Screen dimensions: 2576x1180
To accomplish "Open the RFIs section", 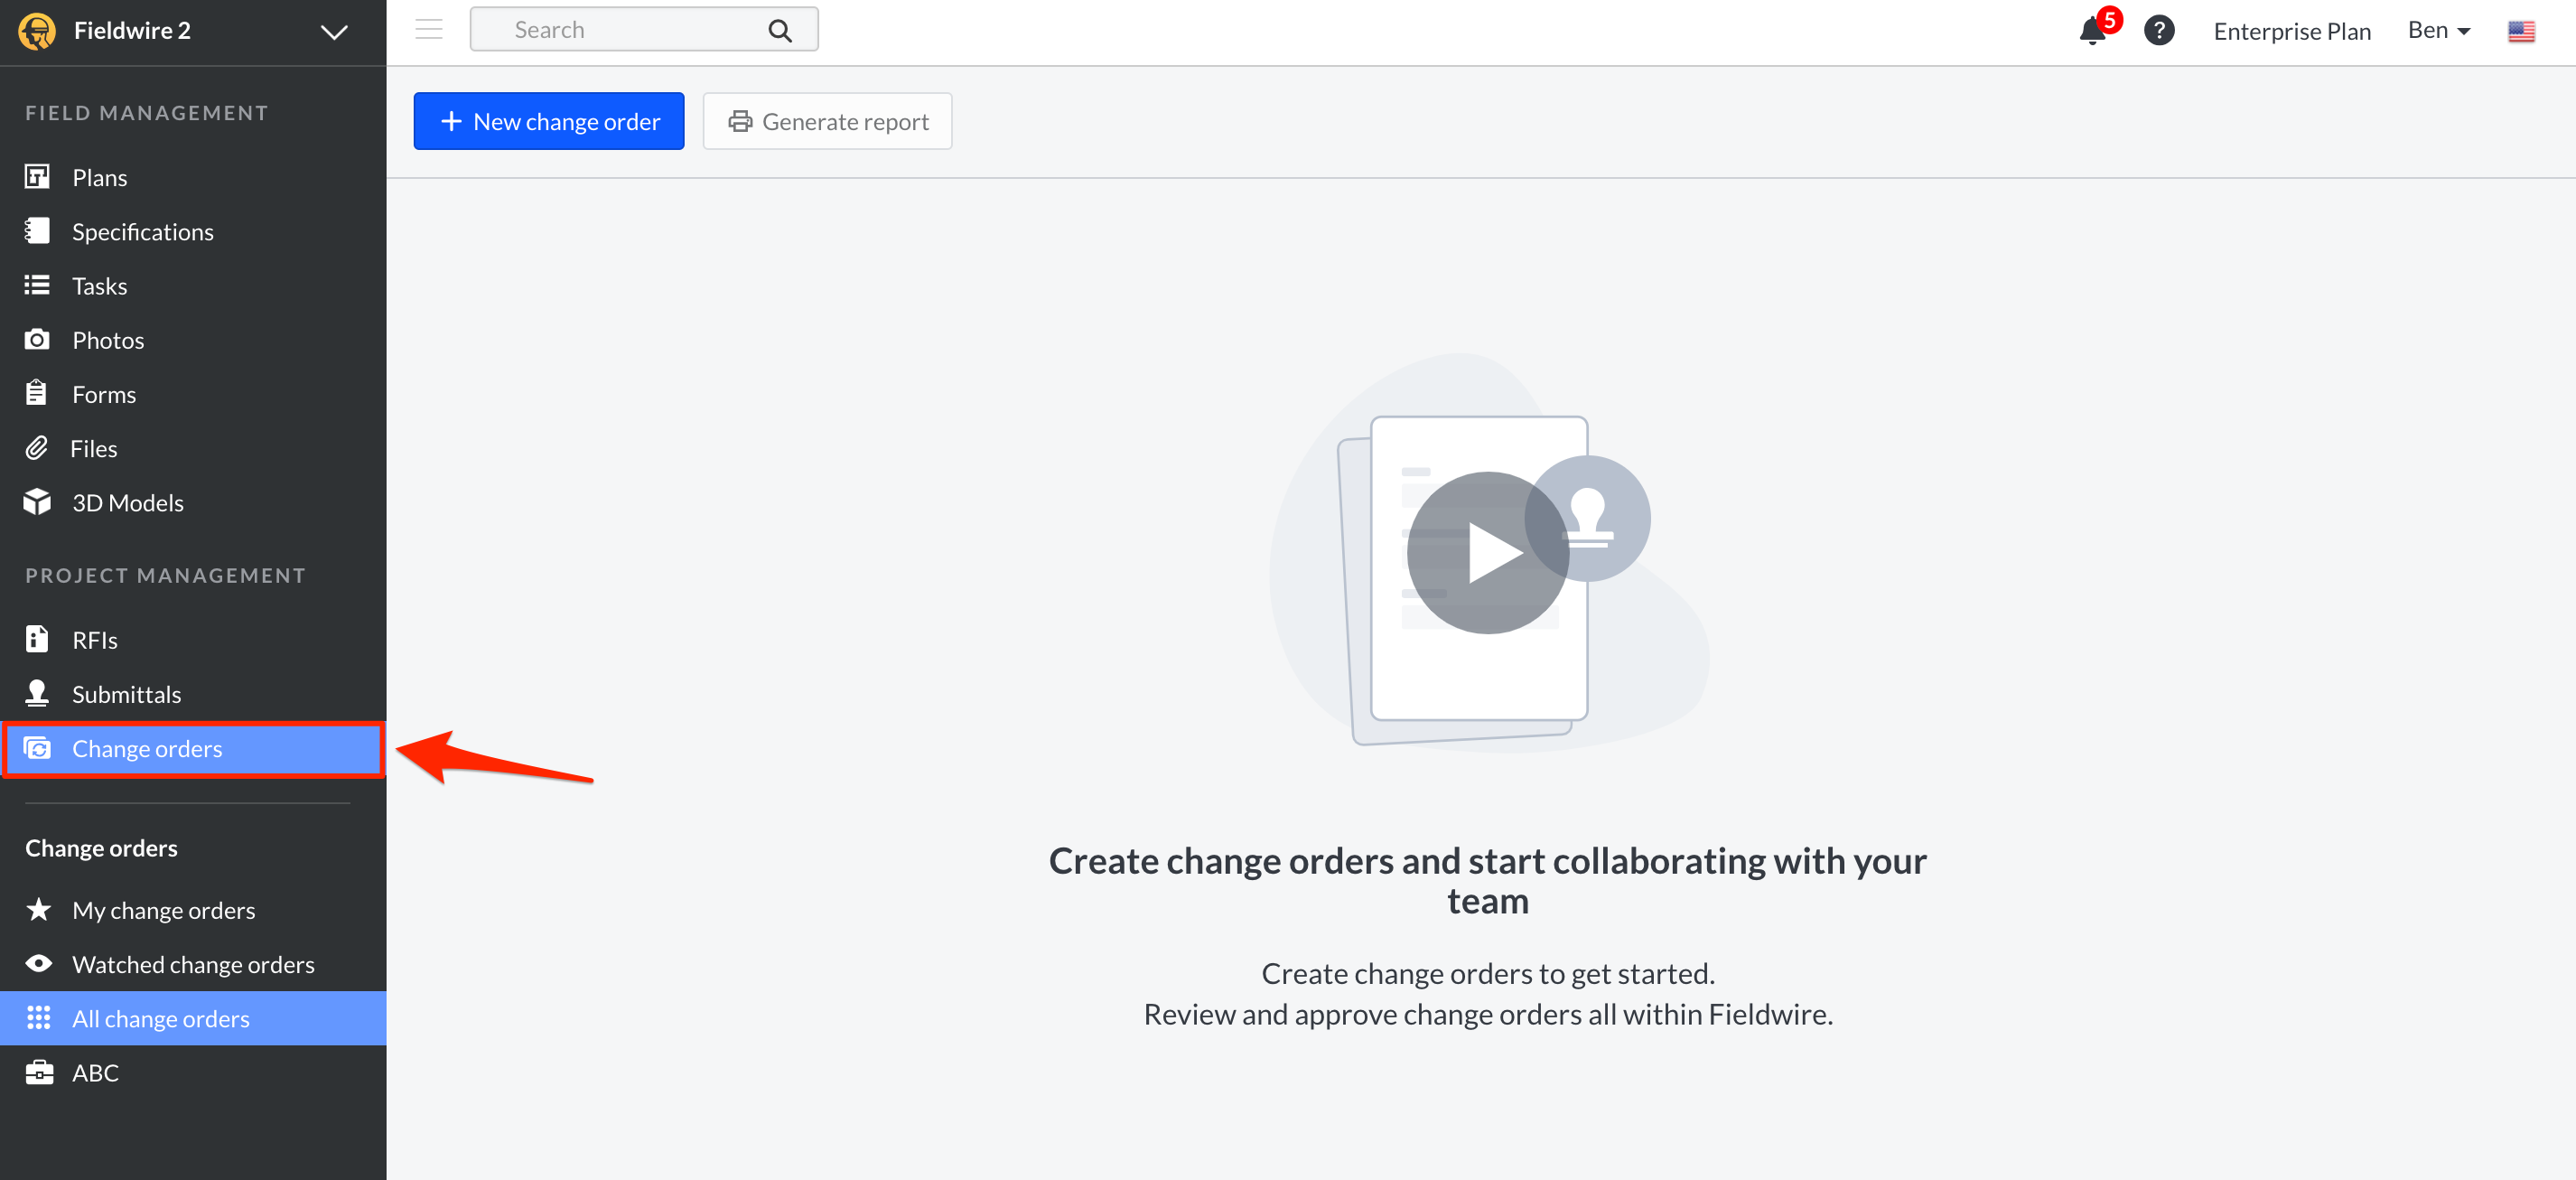I will point(94,639).
